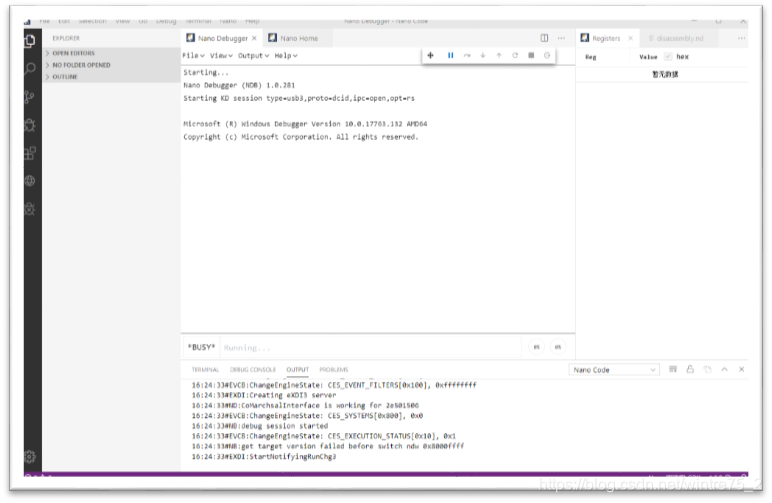Switch to the TERMINAL panel tab

(205, 370)
